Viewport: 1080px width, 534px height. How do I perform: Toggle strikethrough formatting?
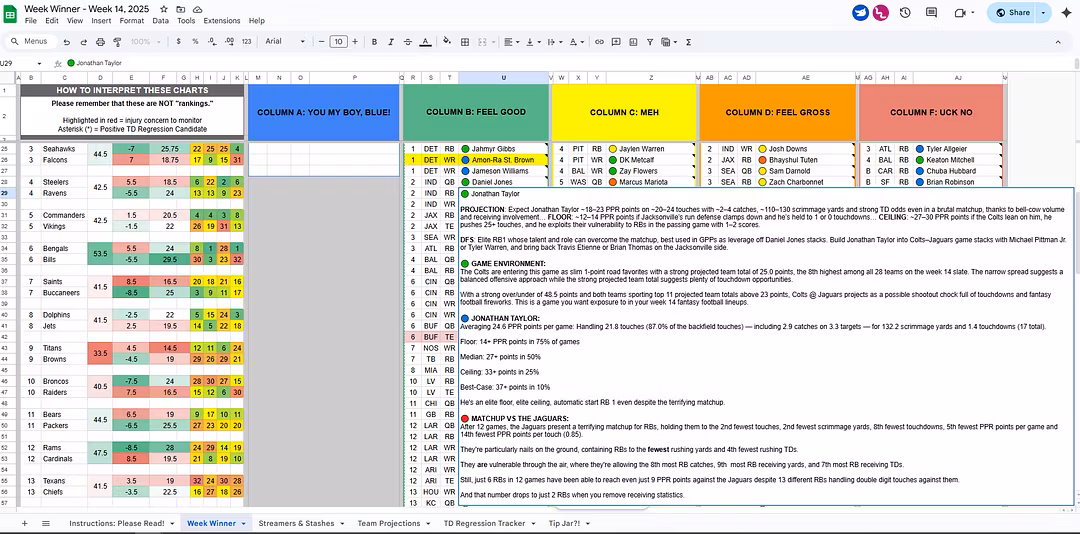[x=406, y=42]
